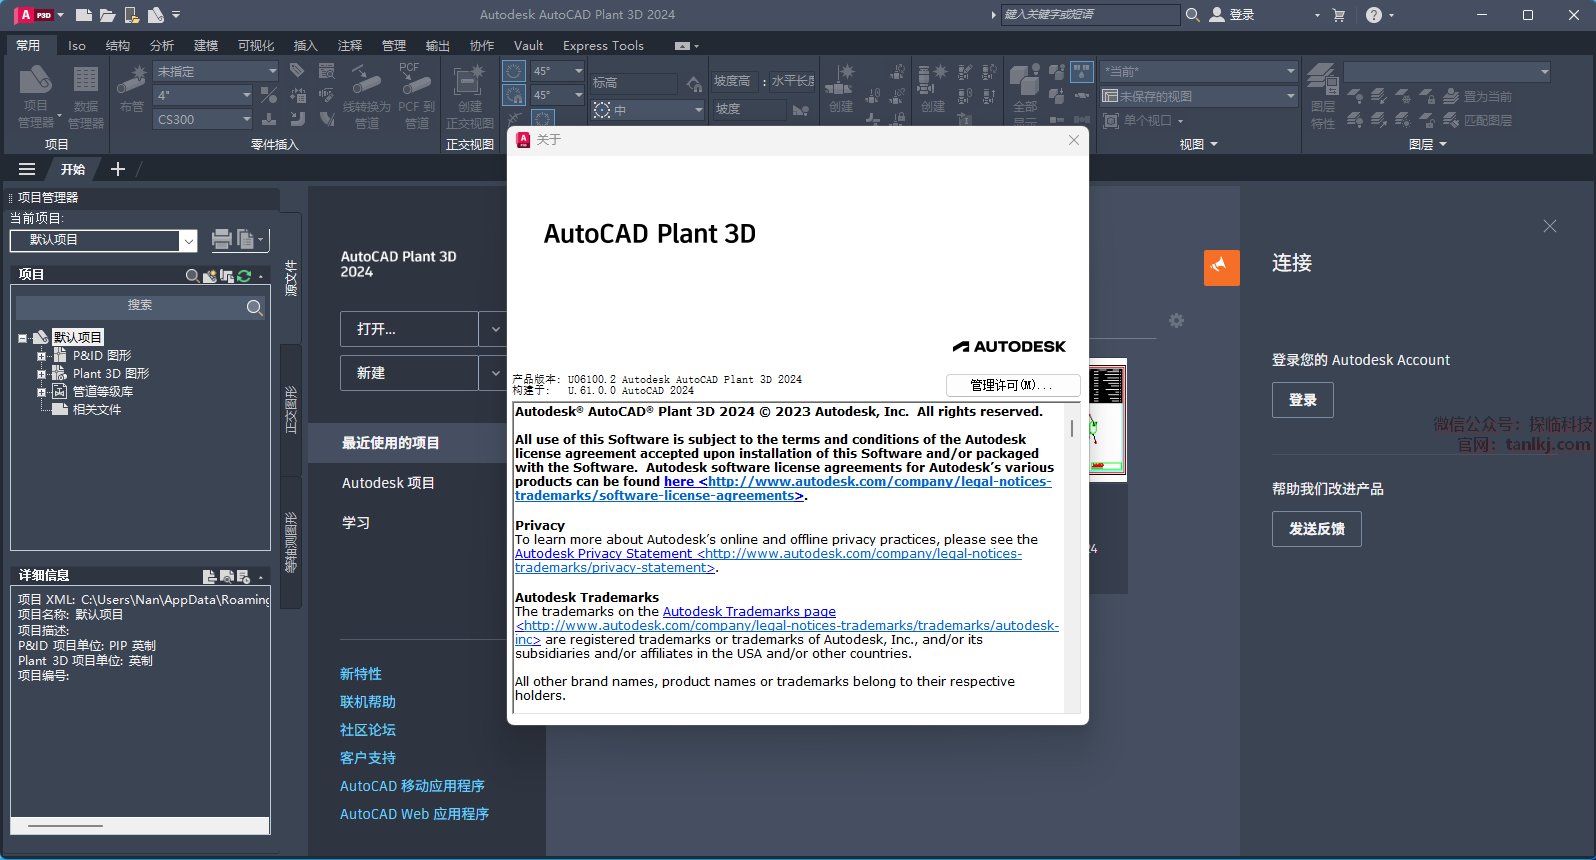Switch to the 结构 ribbon tab
The image size is (1596, 860).
click(118, 46)
